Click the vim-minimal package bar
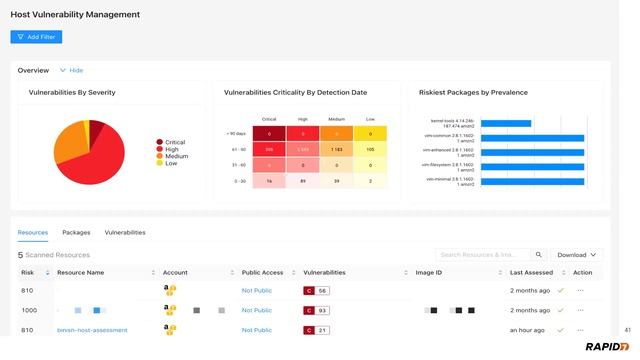The height and width of the screenshot is (360, 640). tap(533, 182)
